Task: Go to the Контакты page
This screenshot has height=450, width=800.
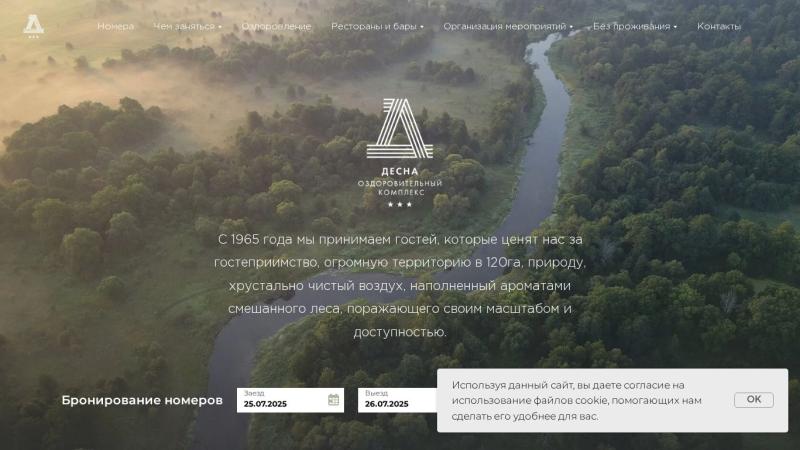Action: (x=719, y=26)
